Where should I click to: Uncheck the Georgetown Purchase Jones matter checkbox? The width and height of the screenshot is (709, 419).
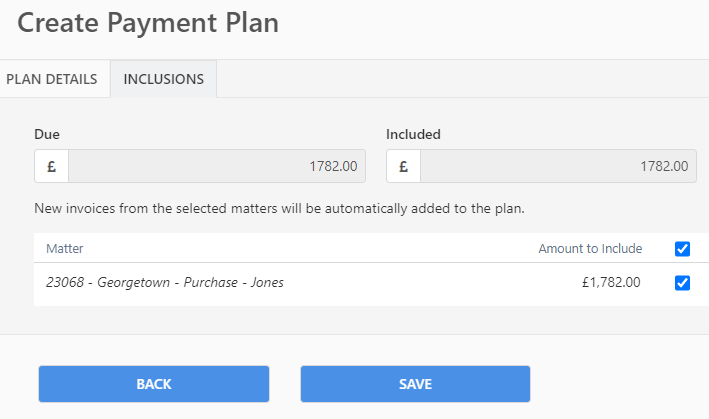point(682,283)
